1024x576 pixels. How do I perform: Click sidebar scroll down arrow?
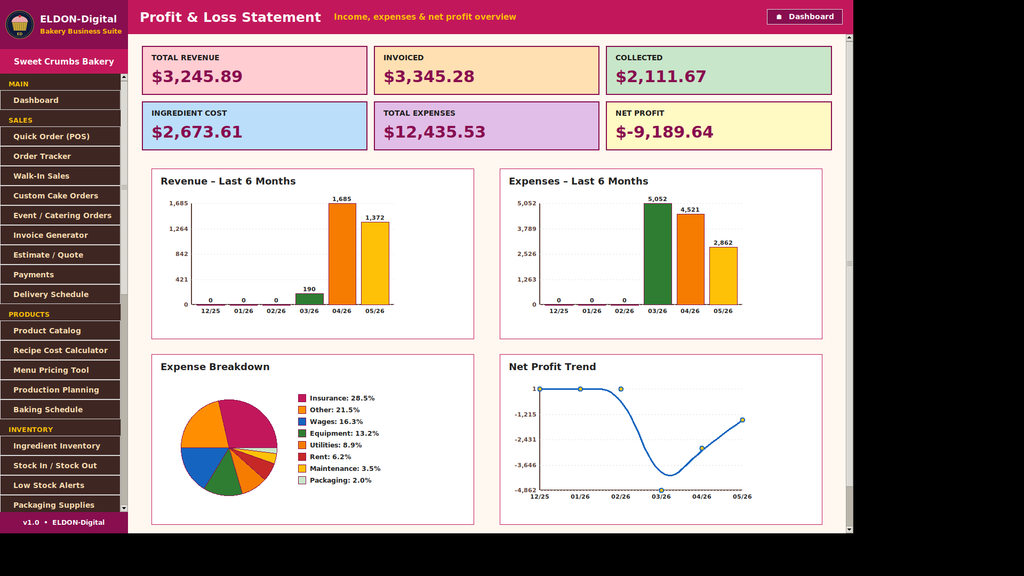click(x=124, y=508)
